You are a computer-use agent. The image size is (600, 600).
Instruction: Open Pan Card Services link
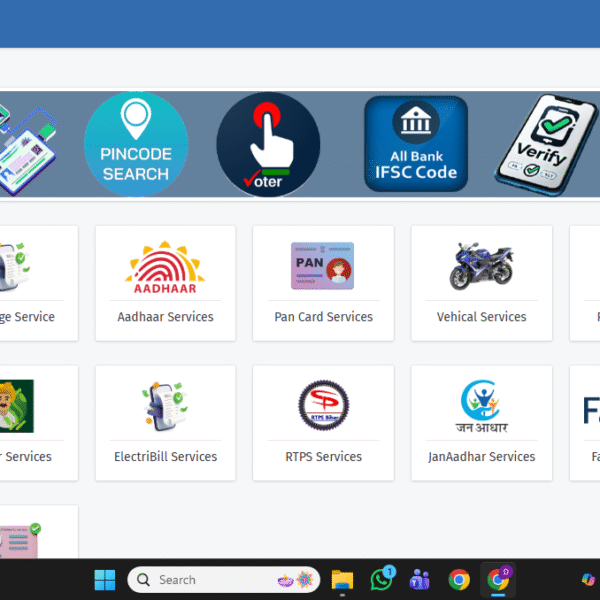[323, 317]
